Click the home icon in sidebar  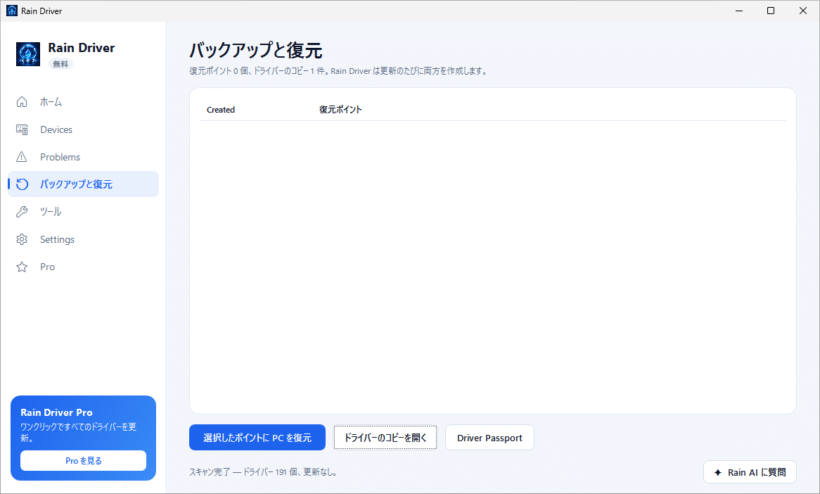(x=21, y=102)
